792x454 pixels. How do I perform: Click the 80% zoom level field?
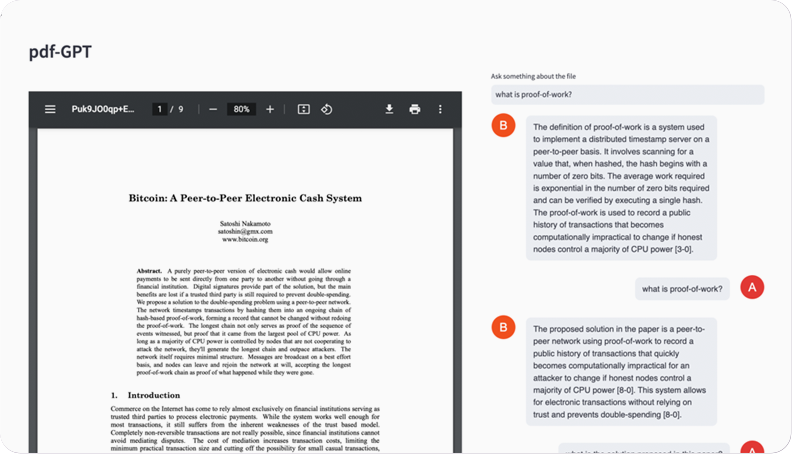pos(241,109)
